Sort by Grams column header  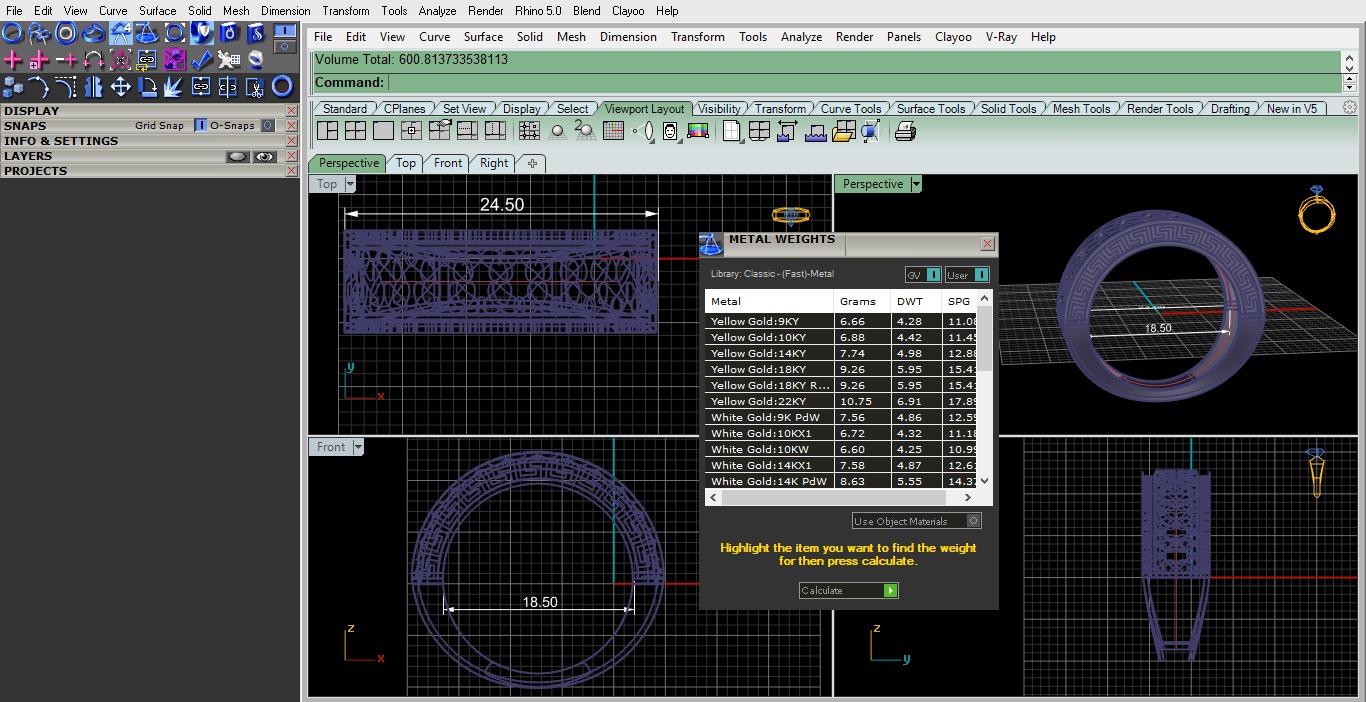click(862, 301)
